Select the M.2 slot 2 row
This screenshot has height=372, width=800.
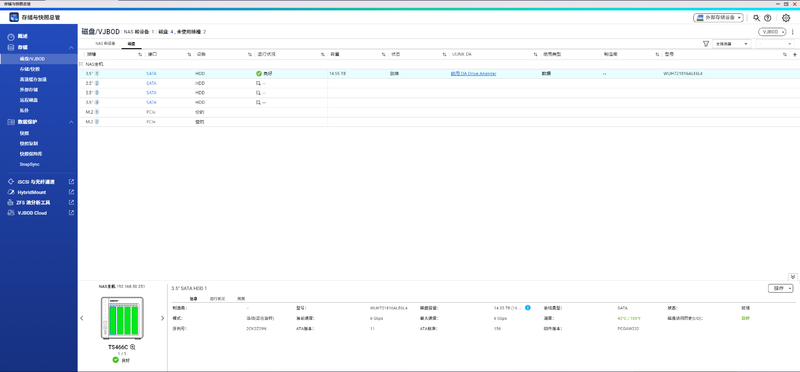click(x=439, y=122)
